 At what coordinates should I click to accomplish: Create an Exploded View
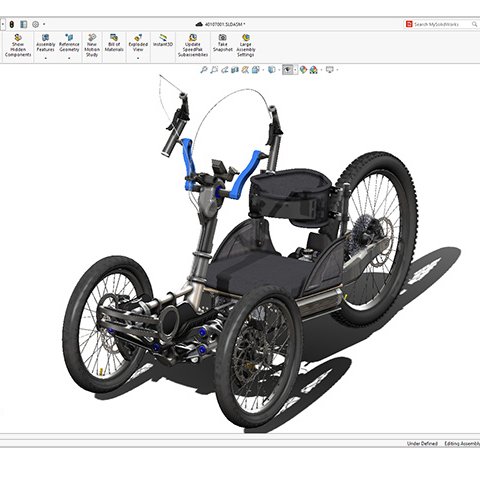pos(138,43)
